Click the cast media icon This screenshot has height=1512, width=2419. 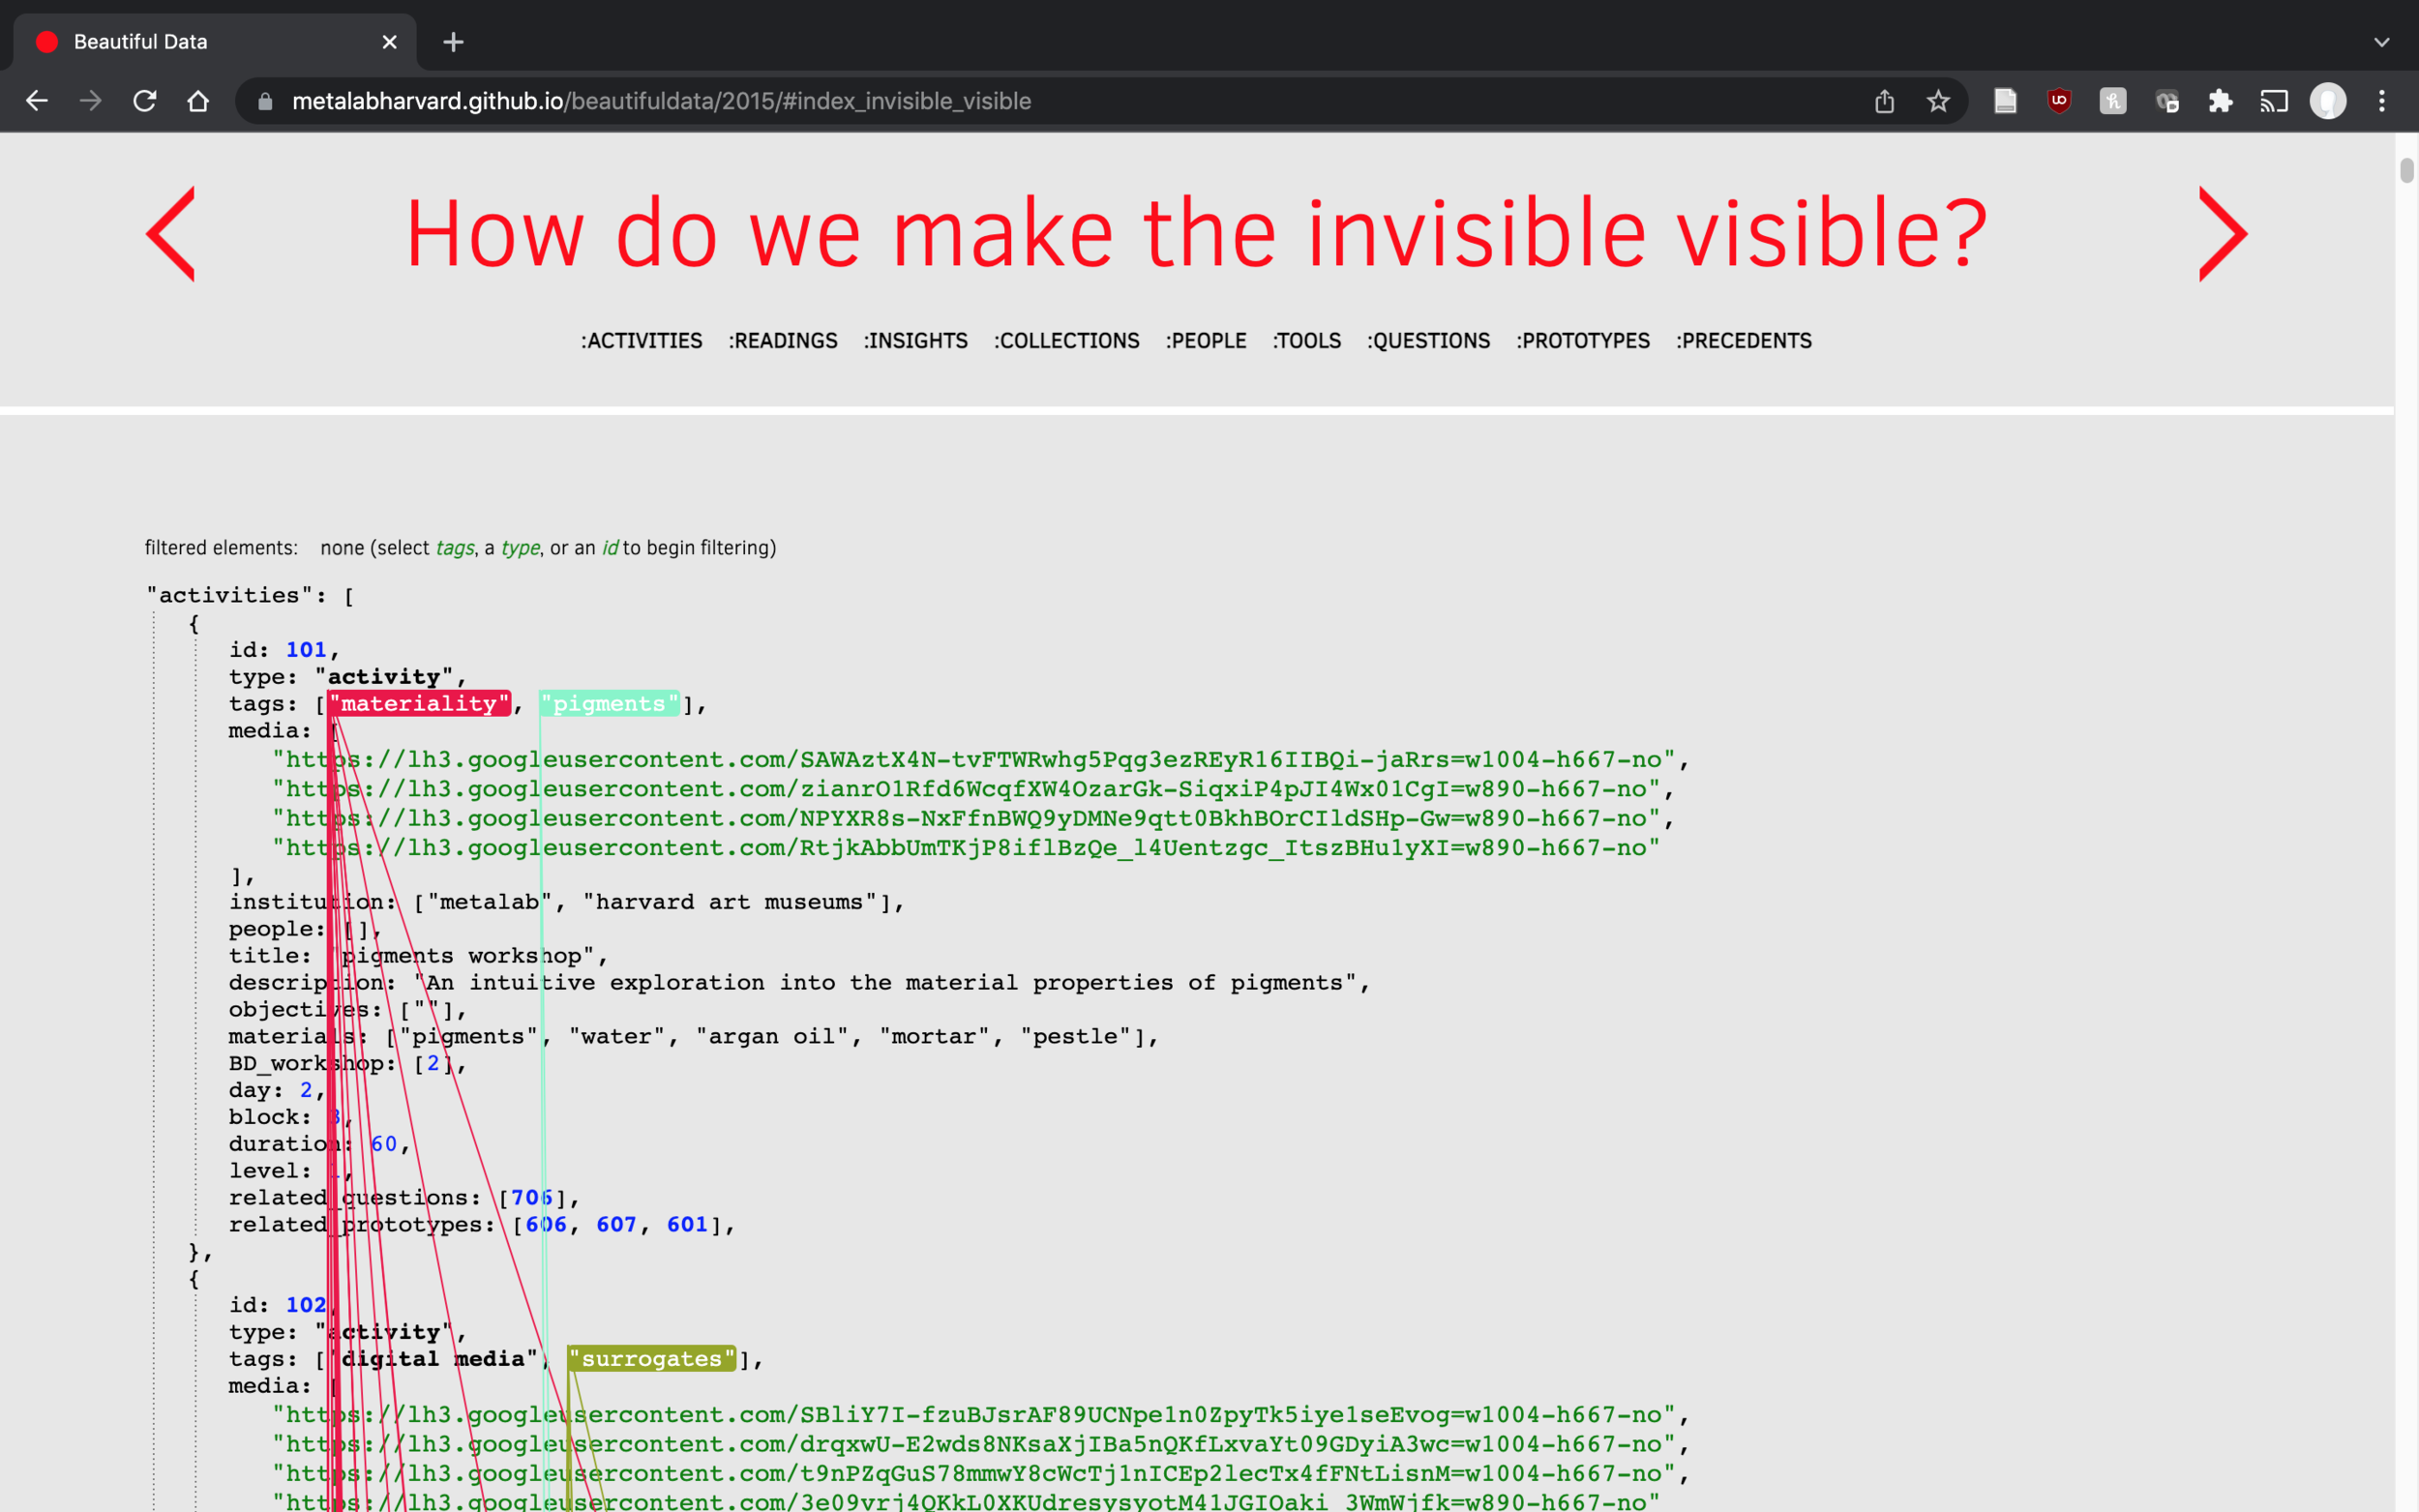[x=2274, y=101]
